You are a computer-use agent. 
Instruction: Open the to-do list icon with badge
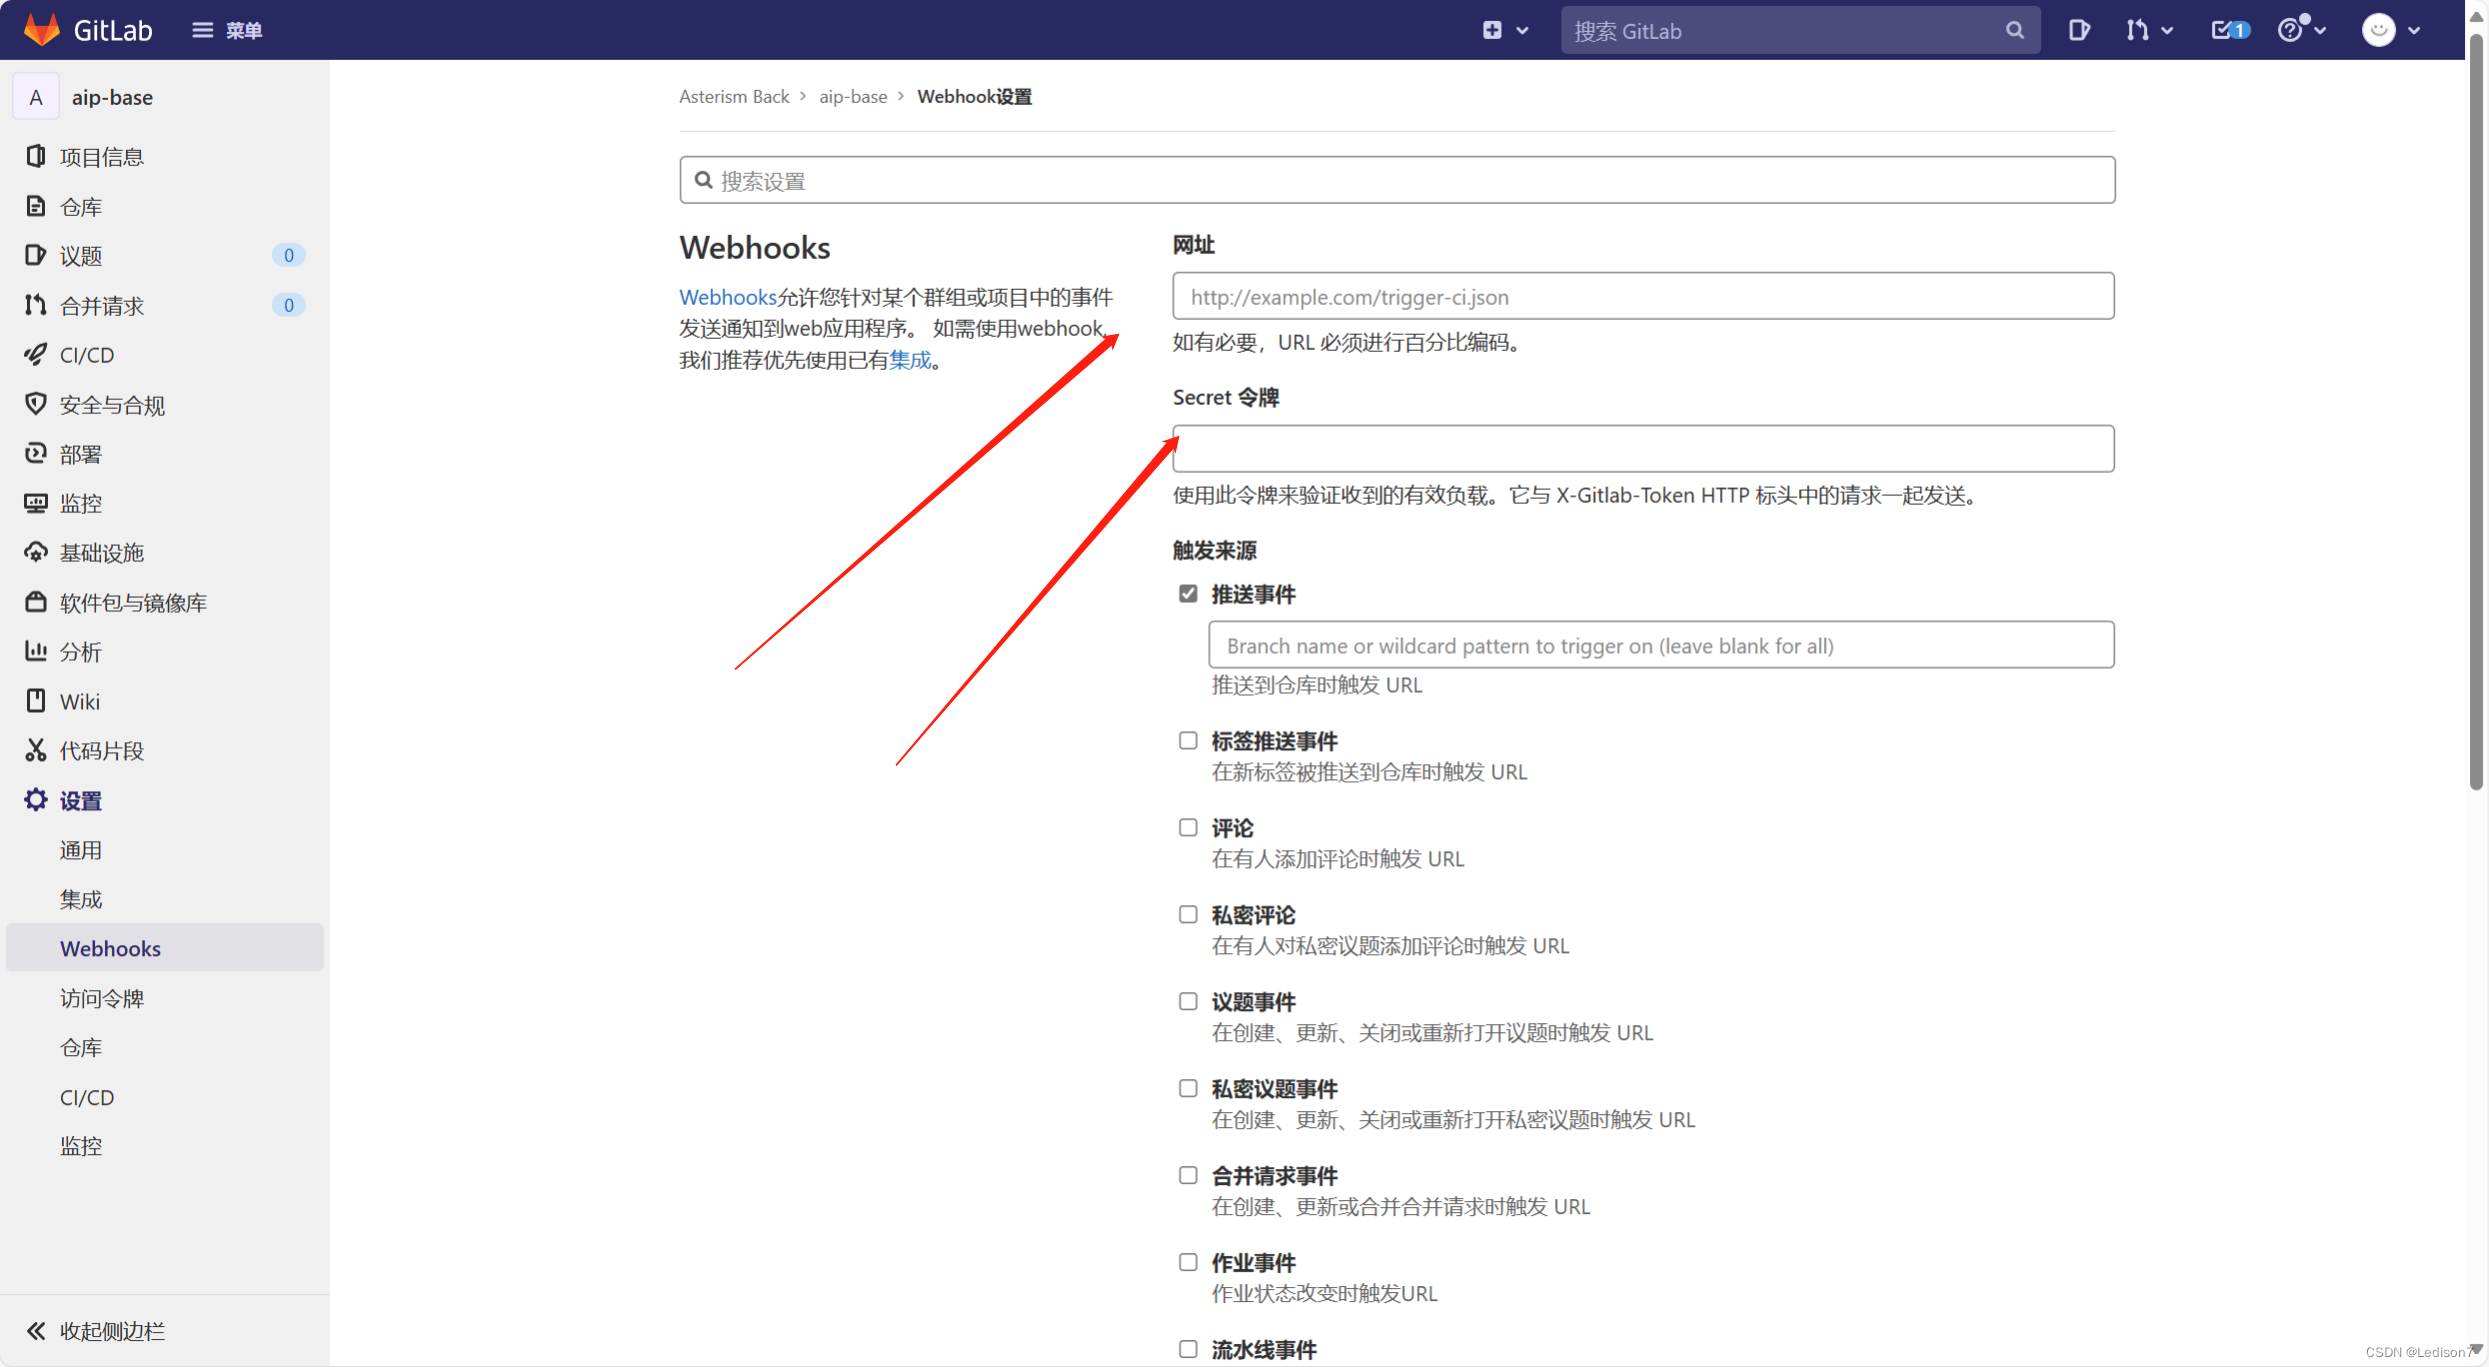tap(2229, 30)
